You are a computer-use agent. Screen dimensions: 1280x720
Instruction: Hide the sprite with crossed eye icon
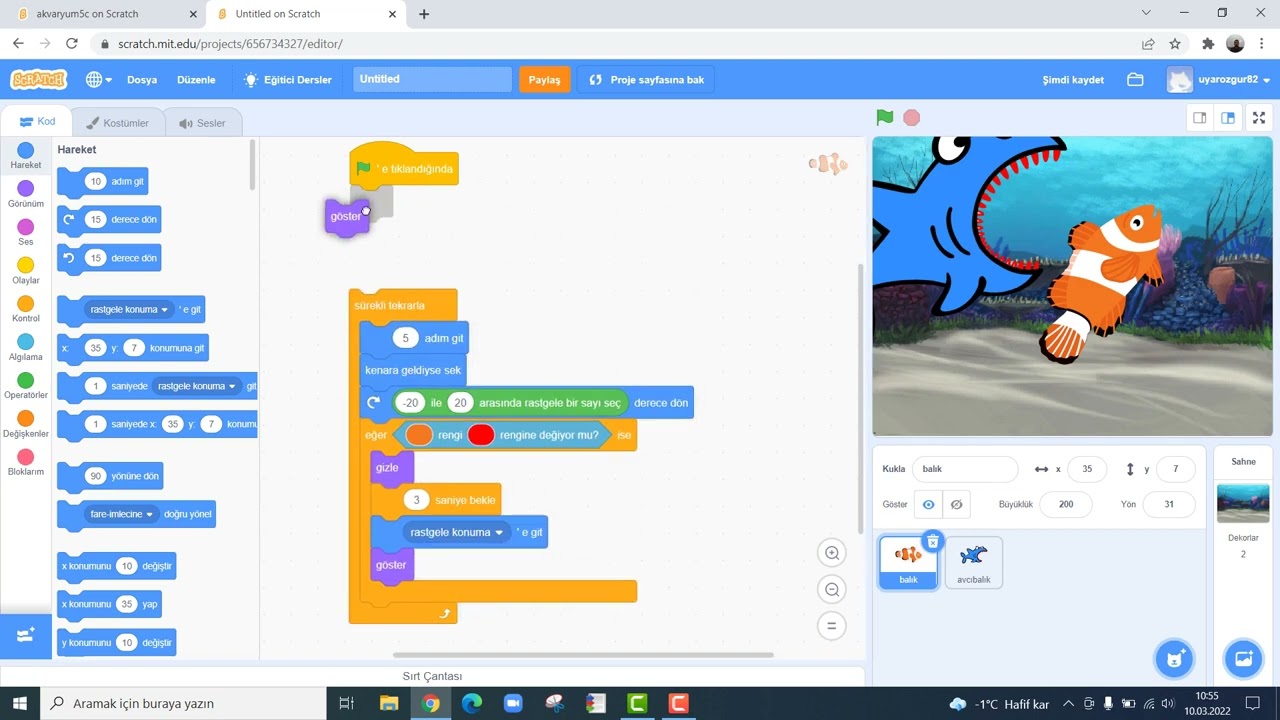click(956, 505)
